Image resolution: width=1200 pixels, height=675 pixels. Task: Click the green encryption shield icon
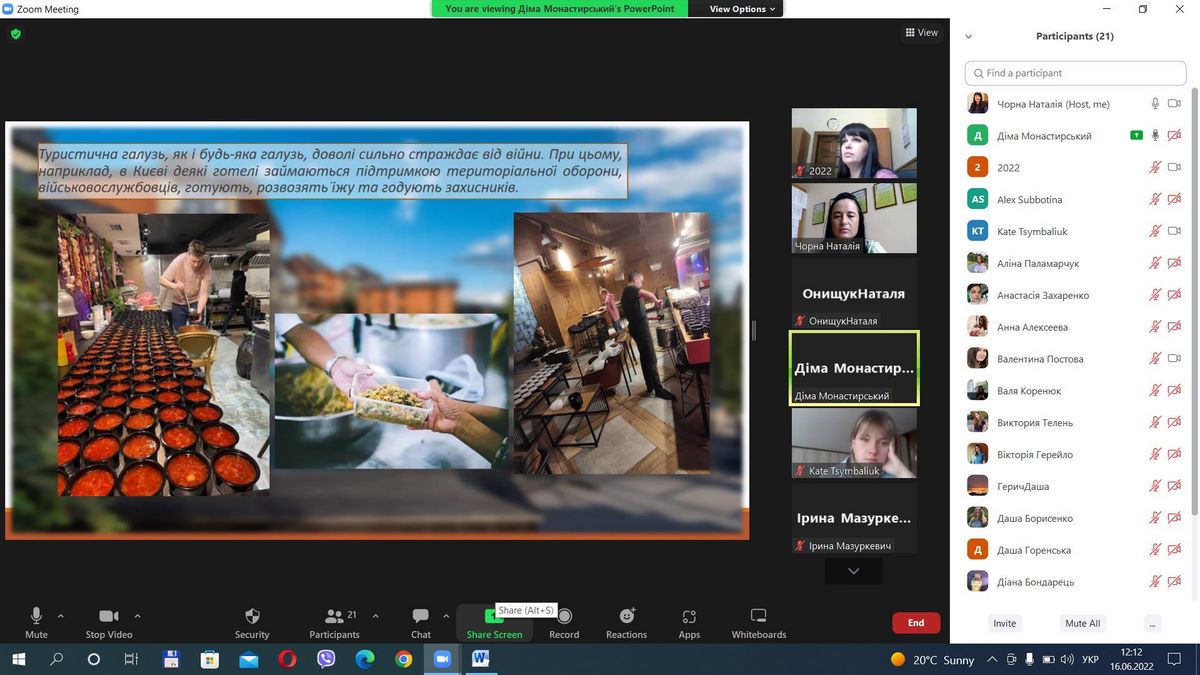pos(15,33)
